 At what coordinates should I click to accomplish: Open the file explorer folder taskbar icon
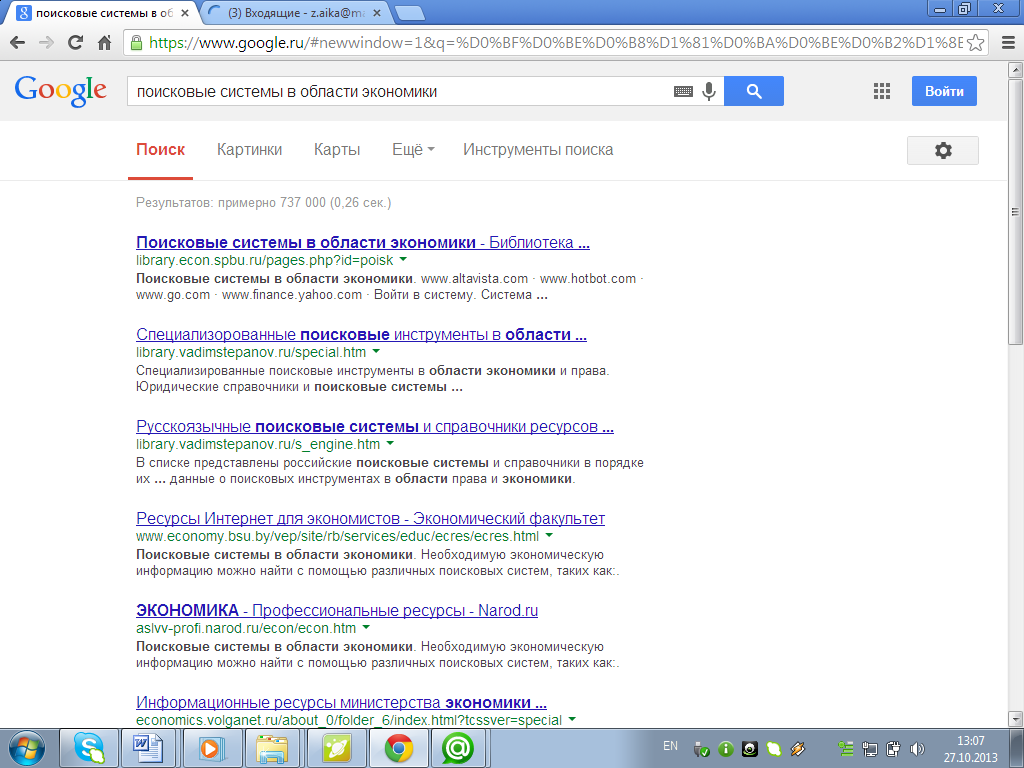pyautogui.click(x=273, y=748)
